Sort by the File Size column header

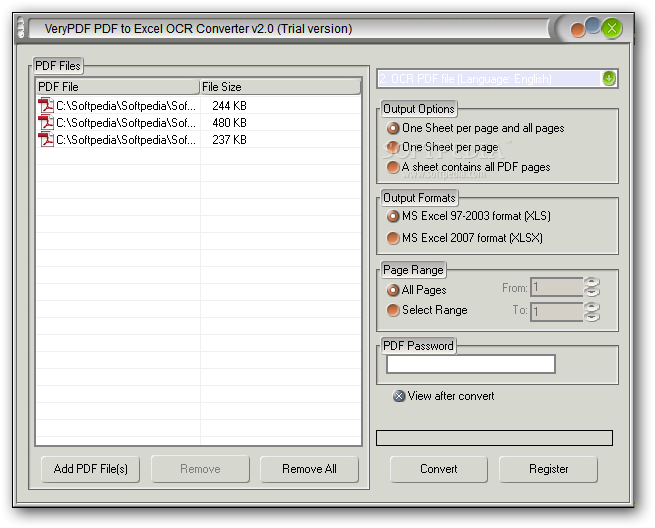click(280, 87)
